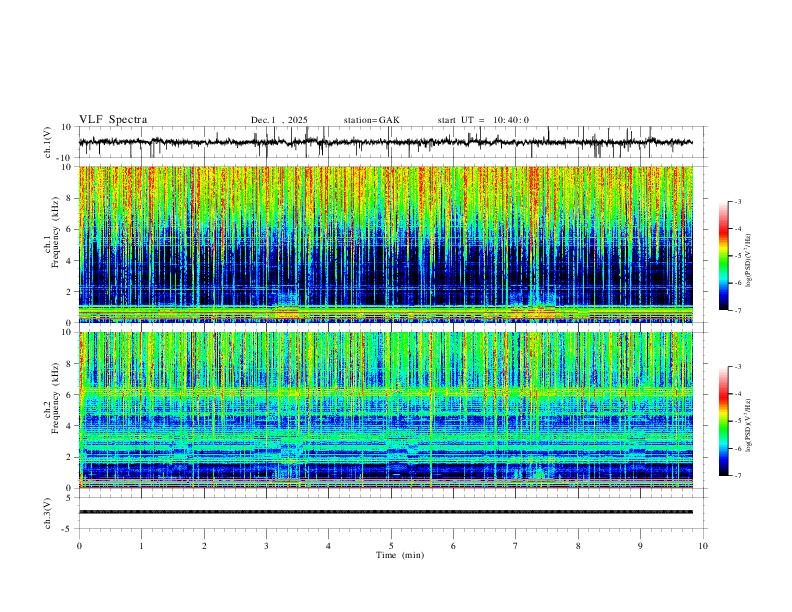
Task: Click the ch.3 flat voltage trace
Action: click(x=385, y=512)
